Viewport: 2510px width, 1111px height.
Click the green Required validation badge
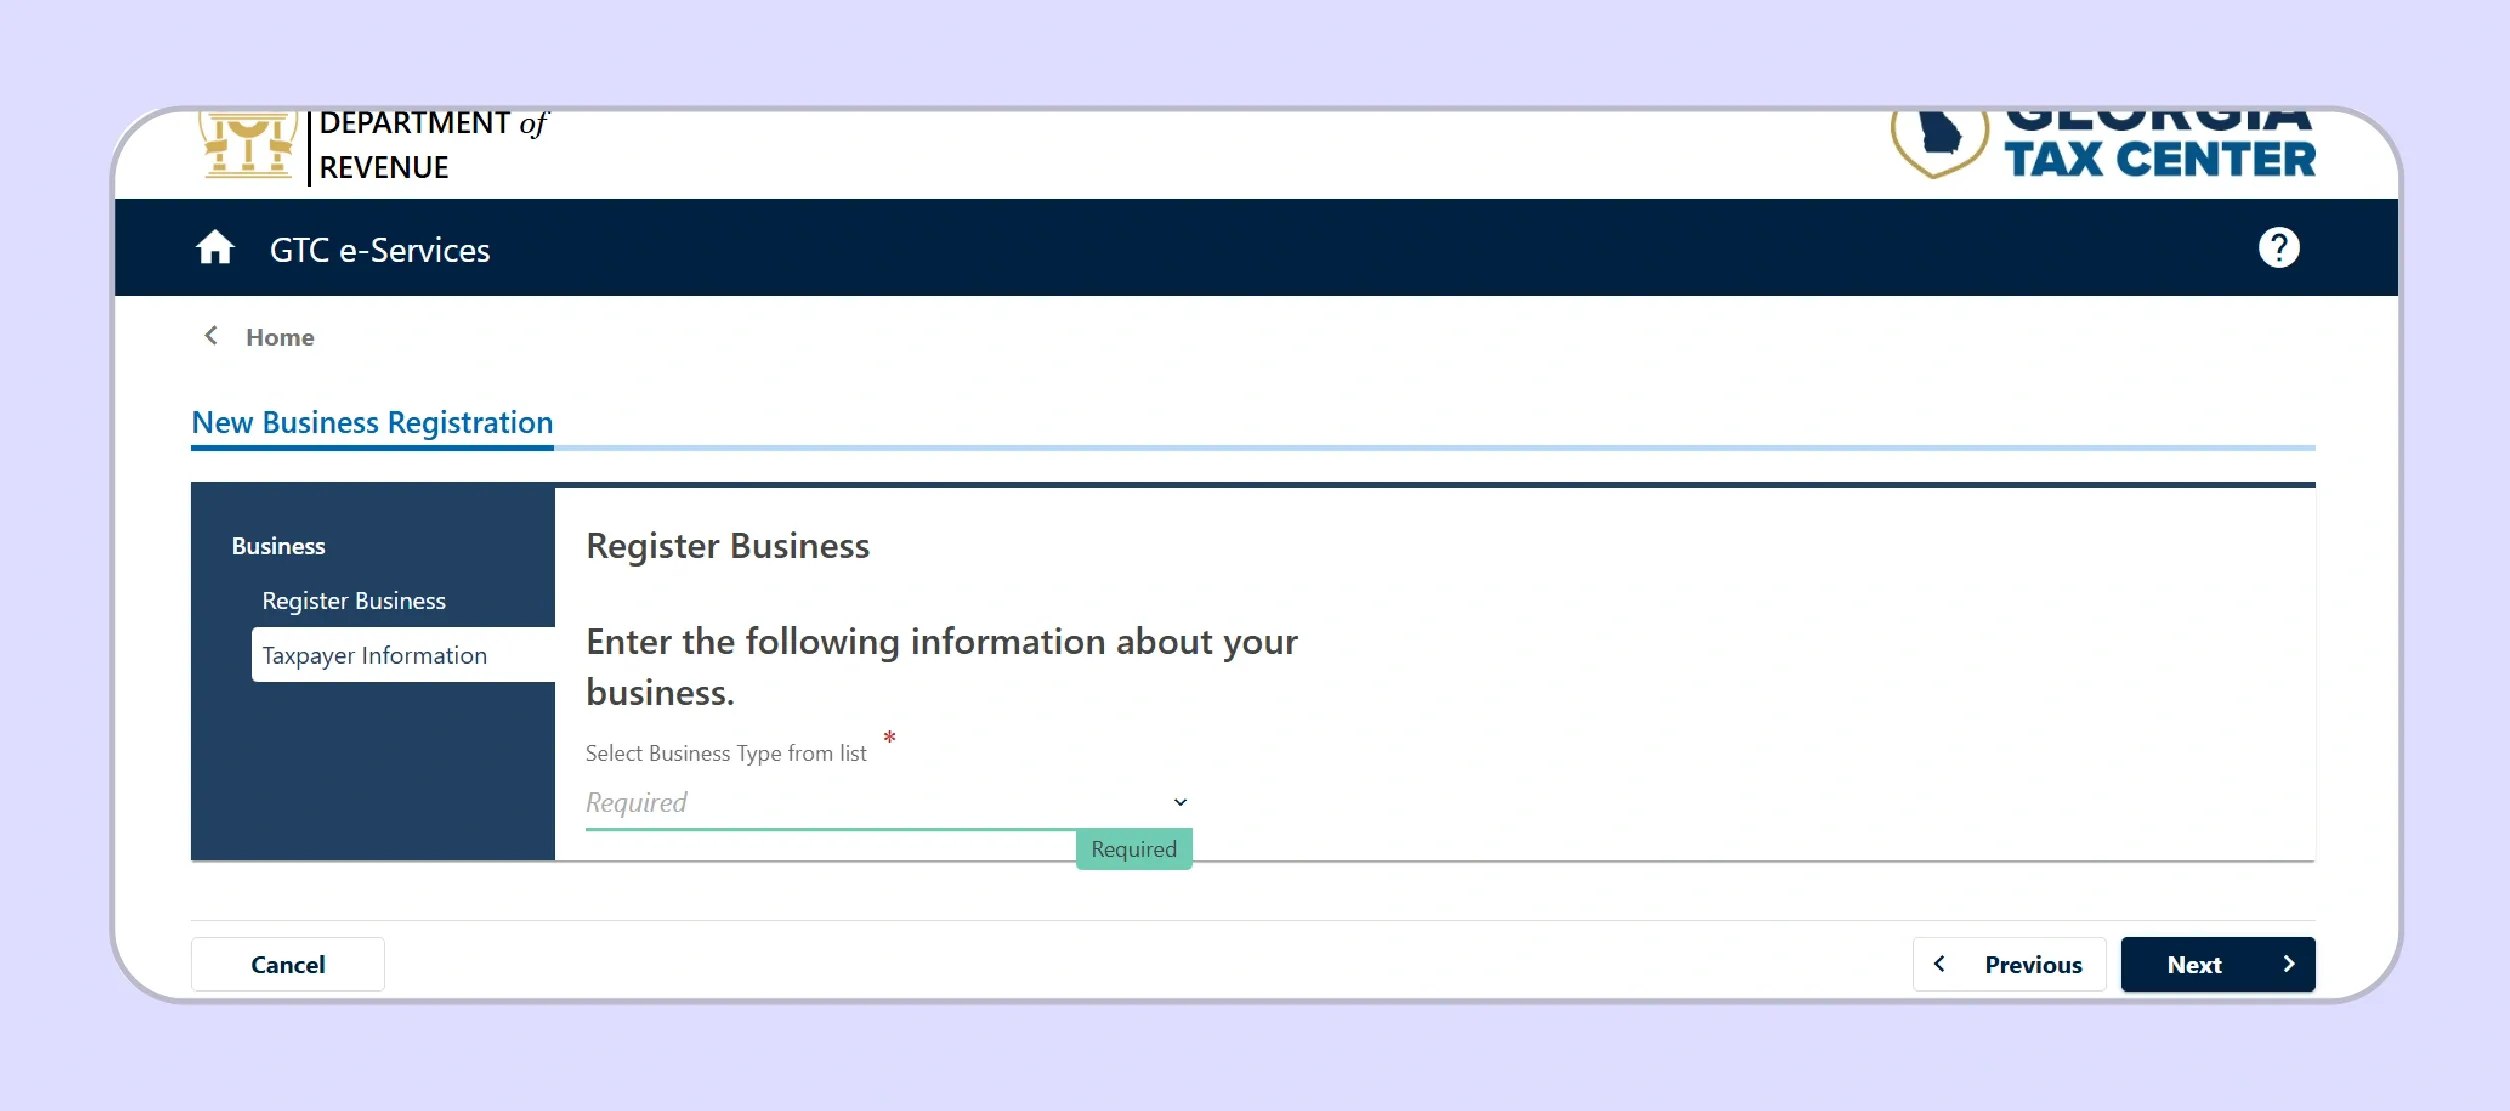(x=1134, y=850)
